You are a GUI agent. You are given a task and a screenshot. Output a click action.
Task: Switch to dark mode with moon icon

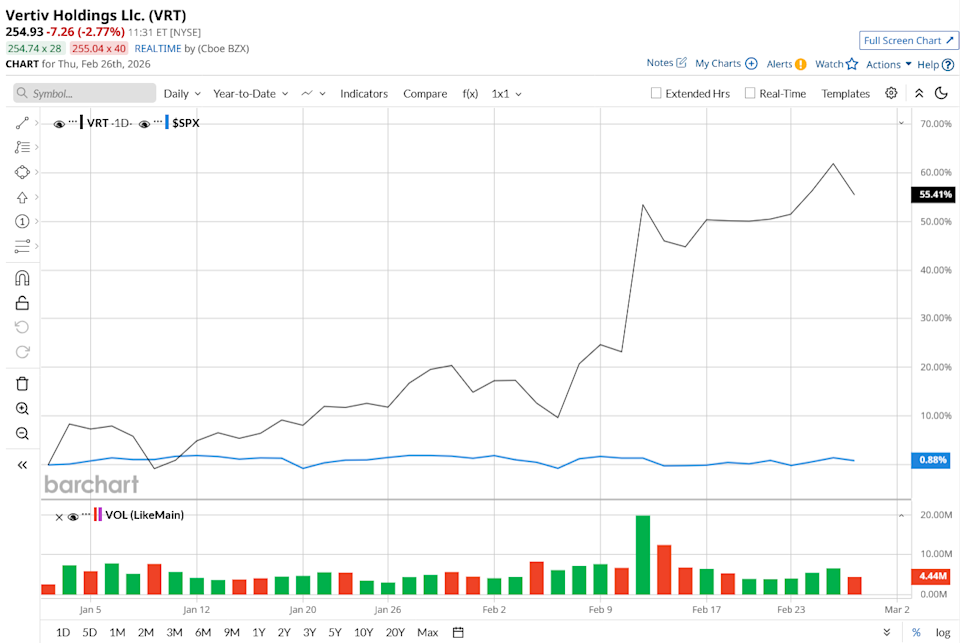click(941, 93)
